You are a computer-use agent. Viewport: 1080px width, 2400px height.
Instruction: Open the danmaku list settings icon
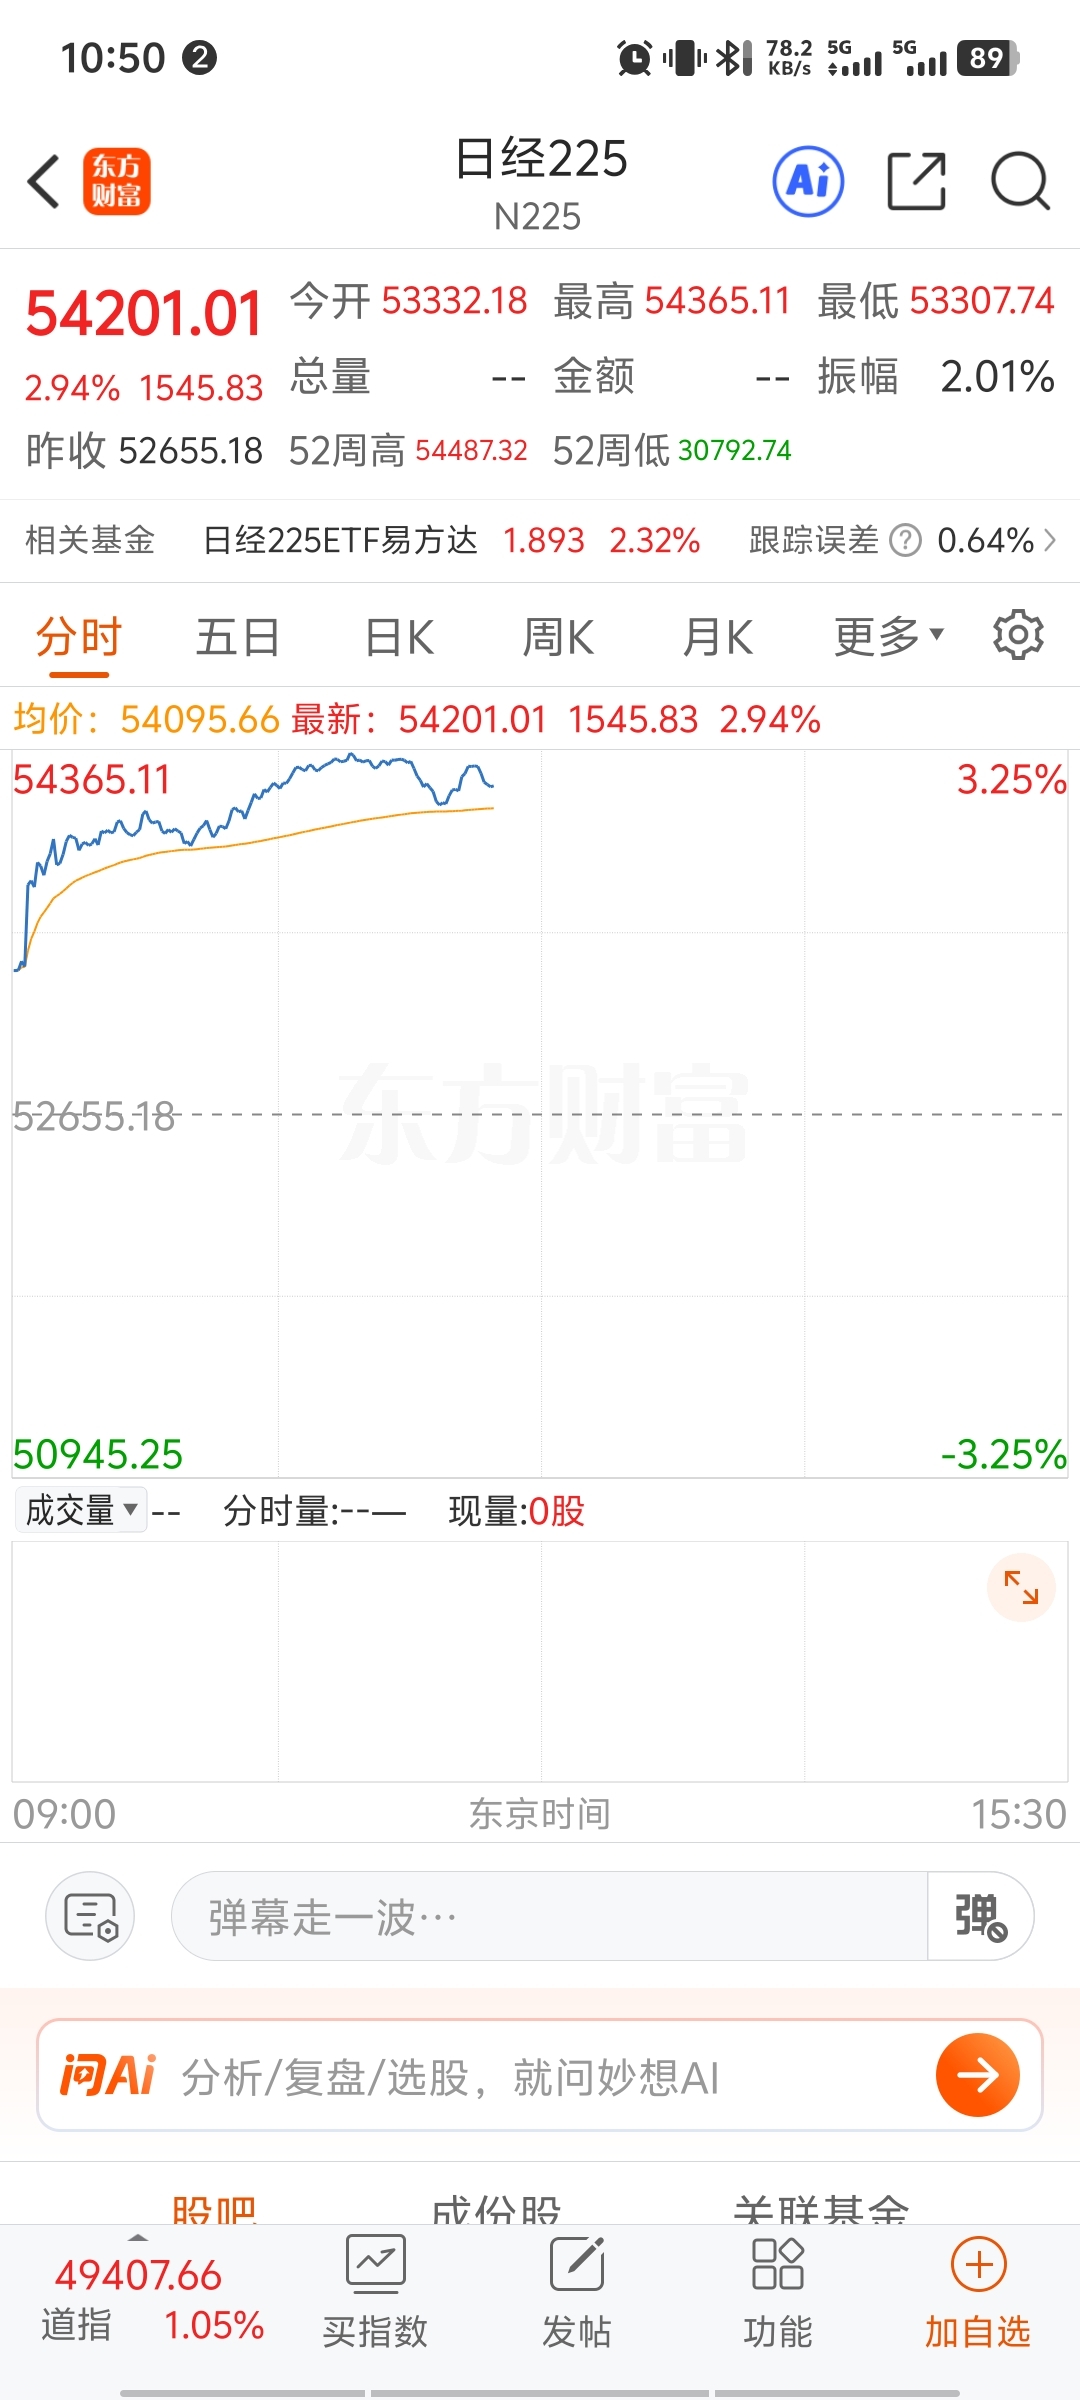[x=90, y=1916]
